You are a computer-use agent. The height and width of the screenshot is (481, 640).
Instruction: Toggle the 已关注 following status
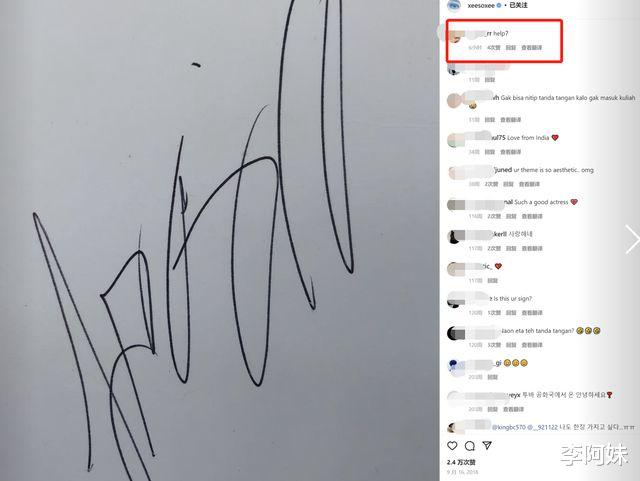coord(518,5)
